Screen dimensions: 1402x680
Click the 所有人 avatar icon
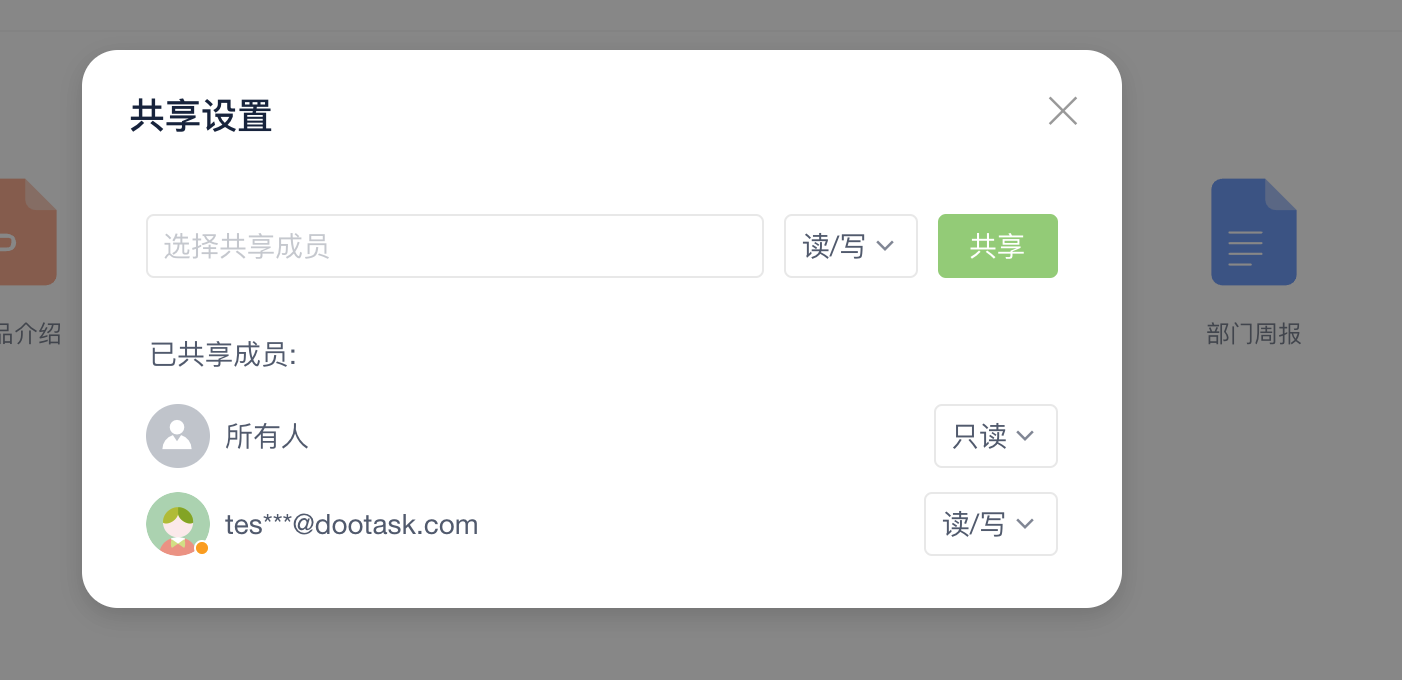coord(178,436)
